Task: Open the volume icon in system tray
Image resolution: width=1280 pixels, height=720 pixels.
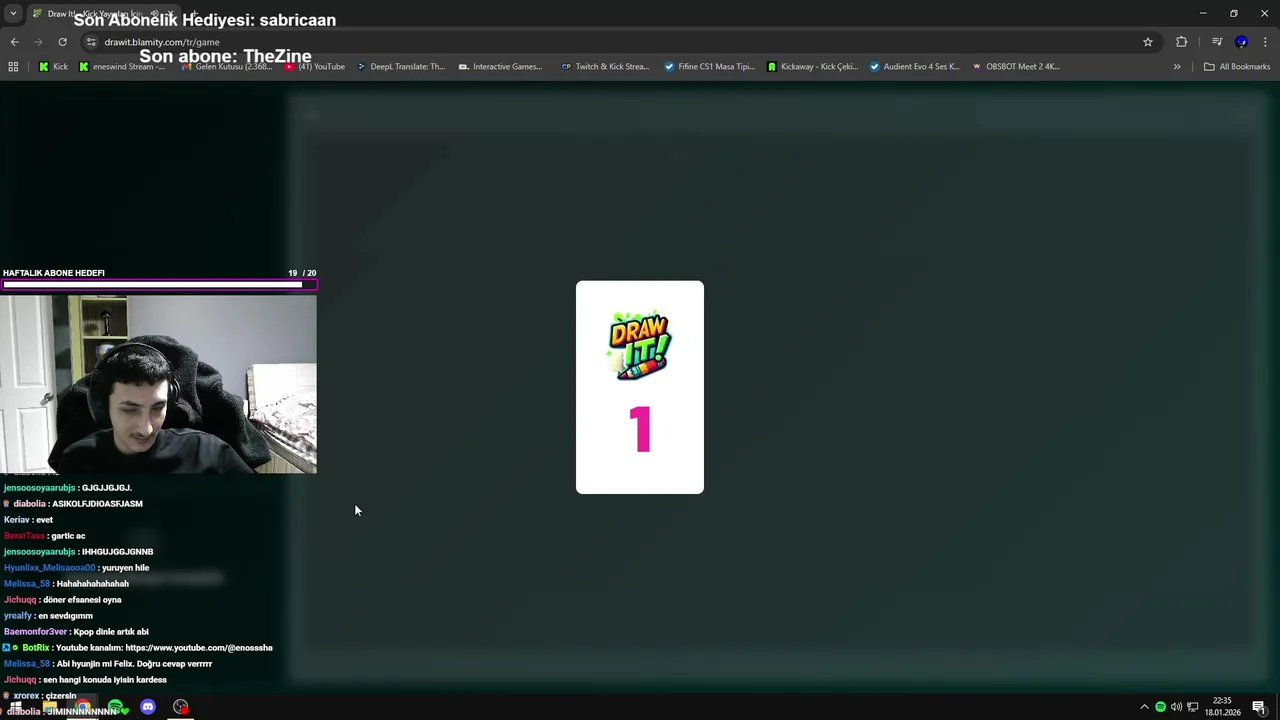Action: click(1176, 707)
